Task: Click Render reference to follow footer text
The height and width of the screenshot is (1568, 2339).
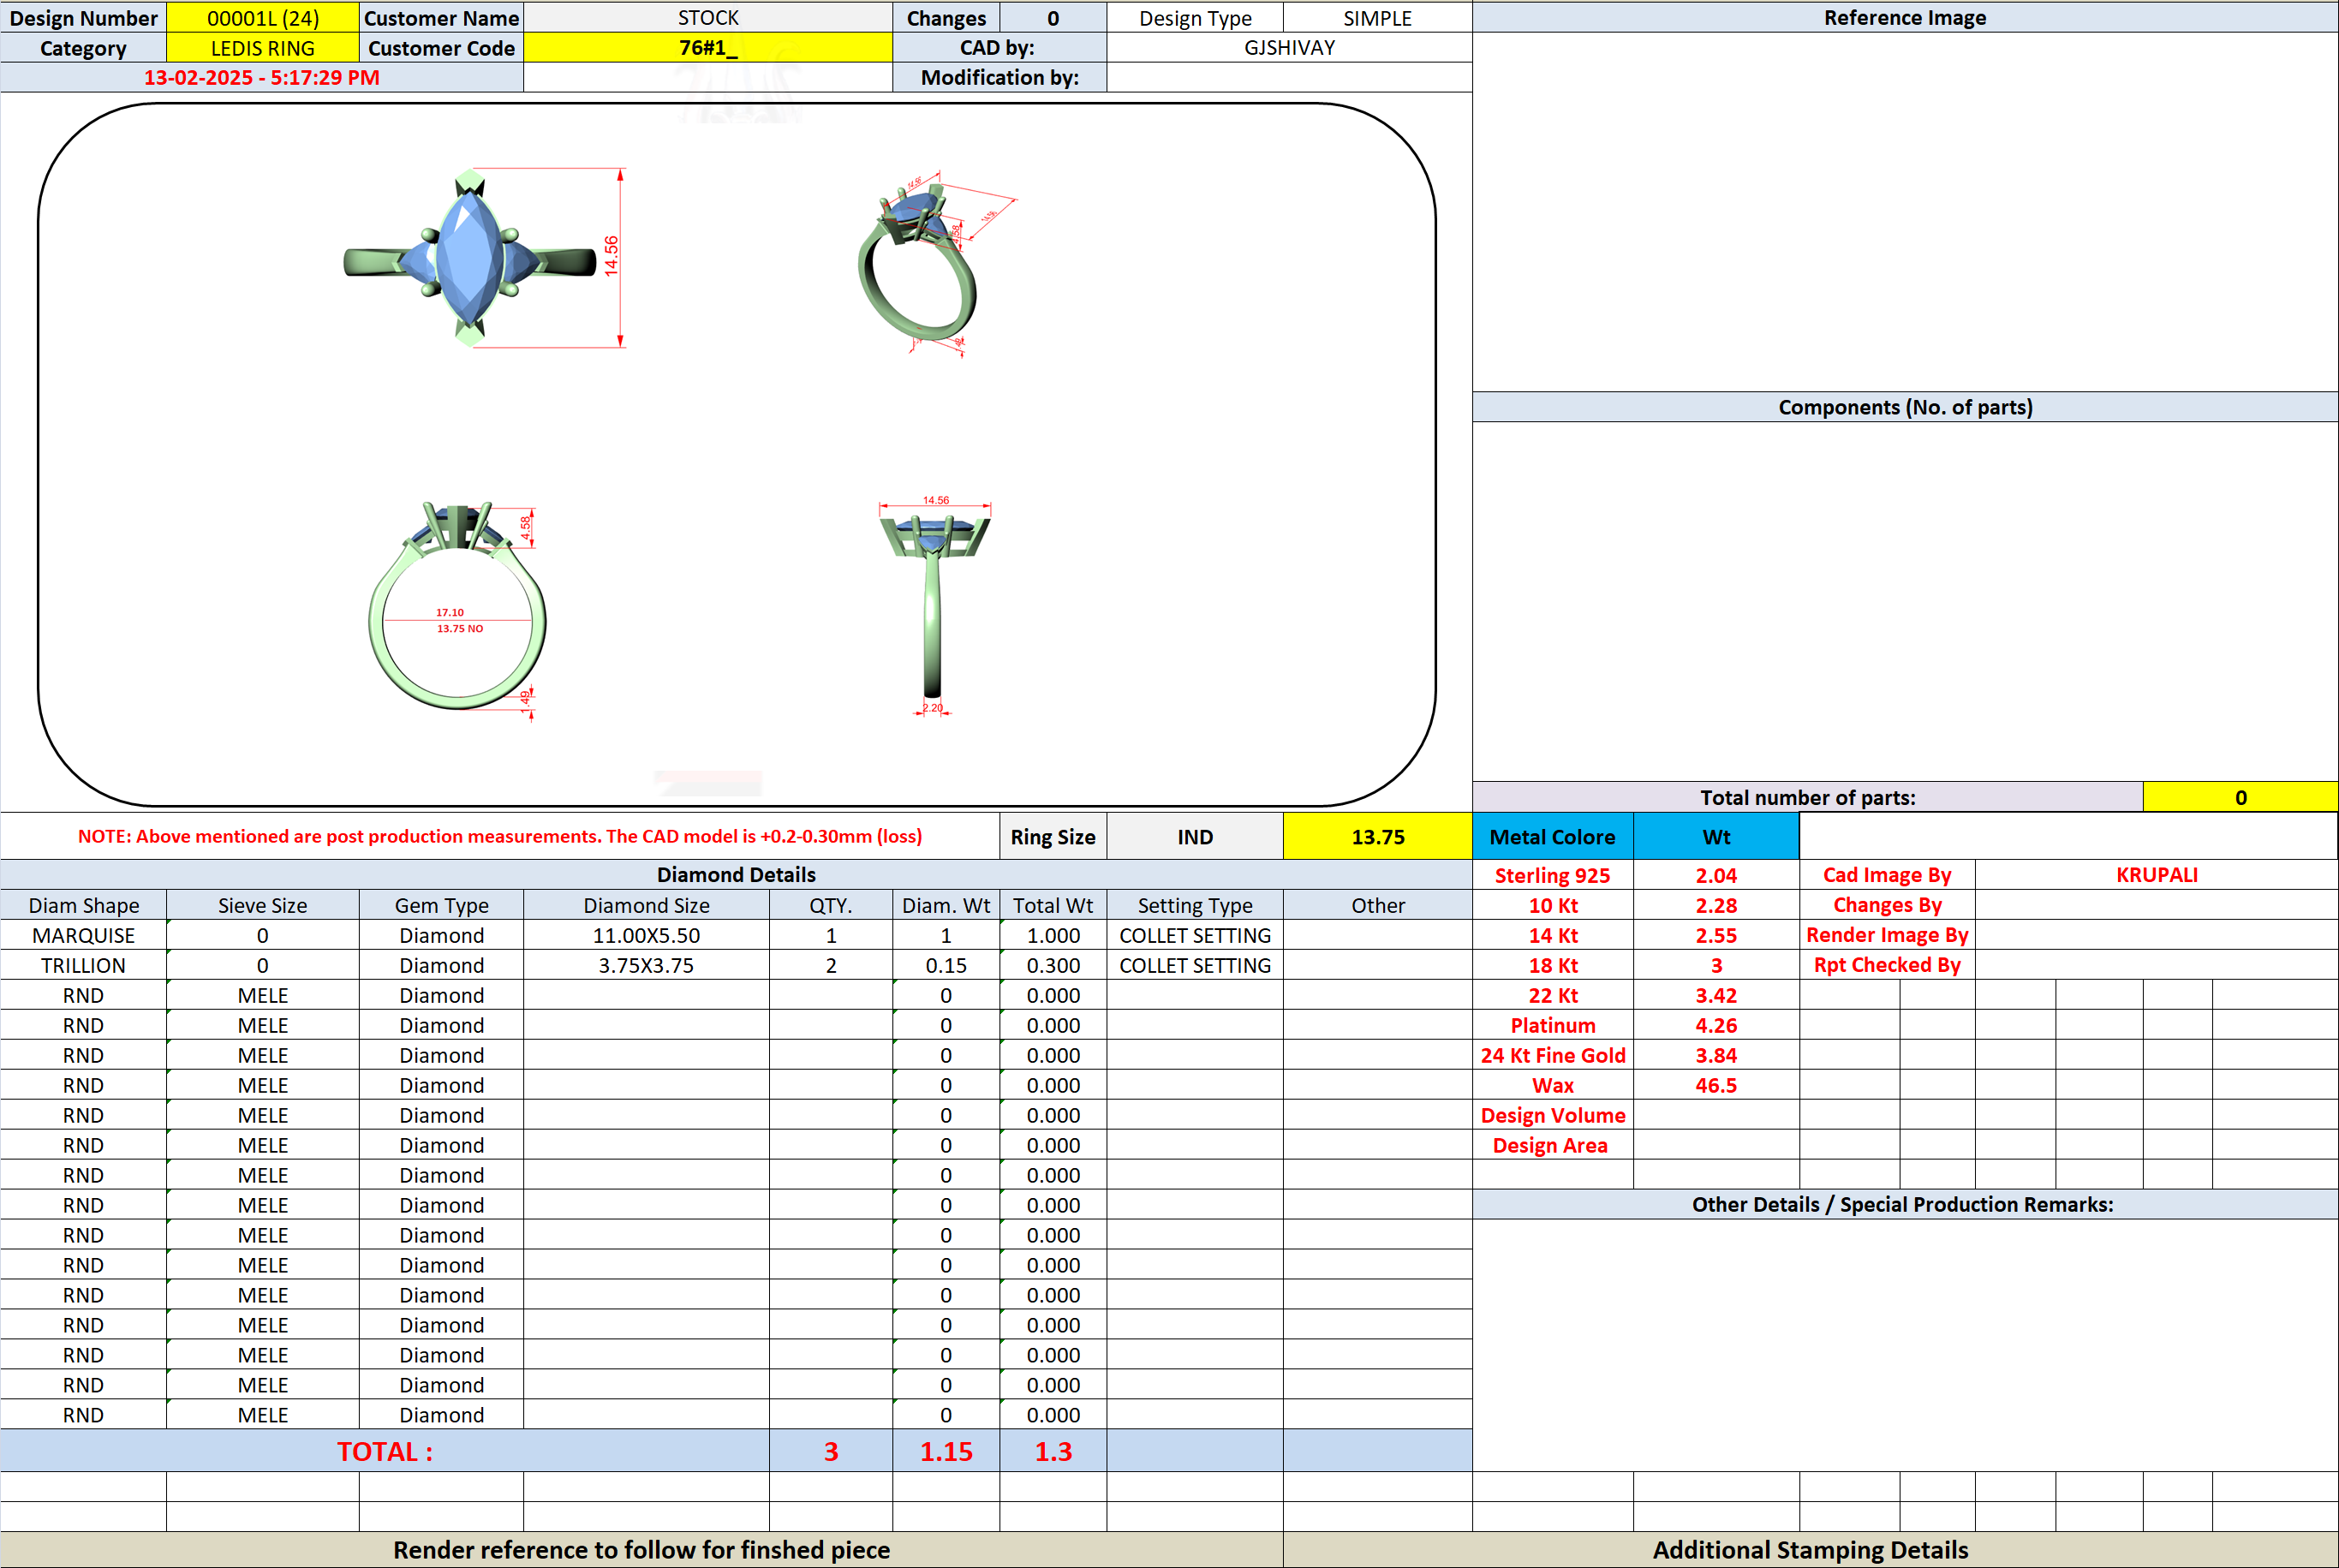Action: [641, 1550]
